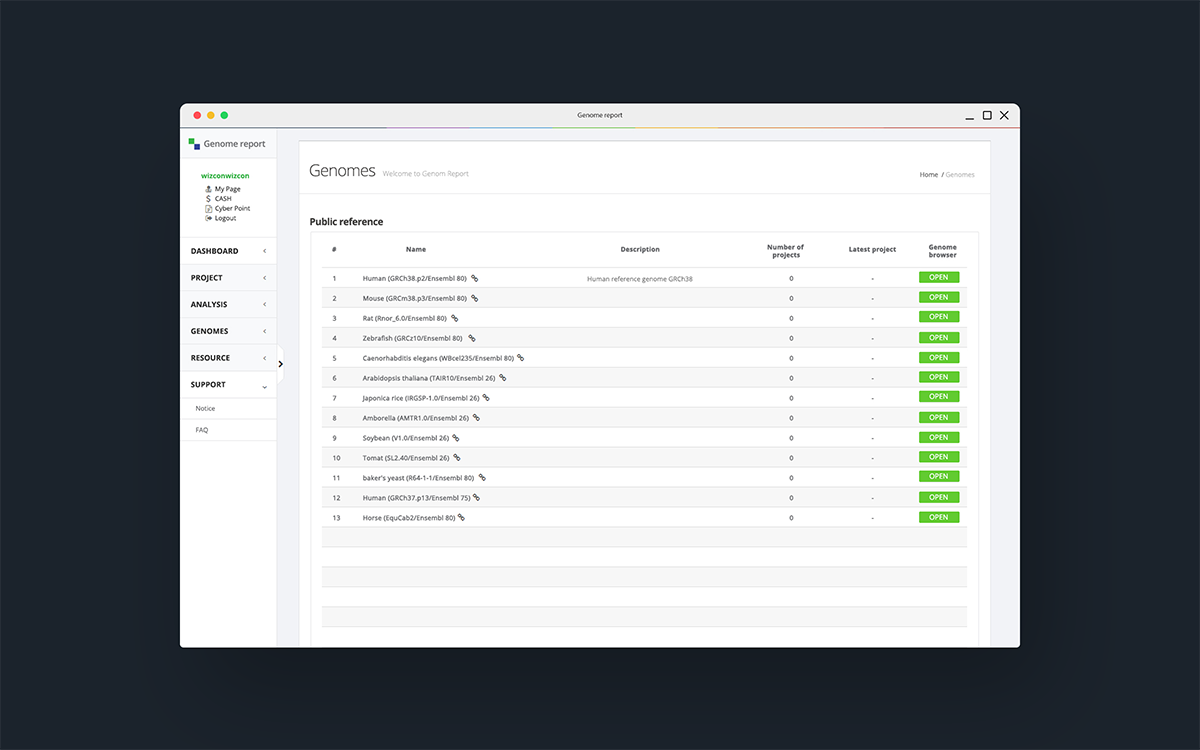The image size is (1200, 750).
Task: Open the RESOURCE sidebar section
Action: click(x=228, y=358)
